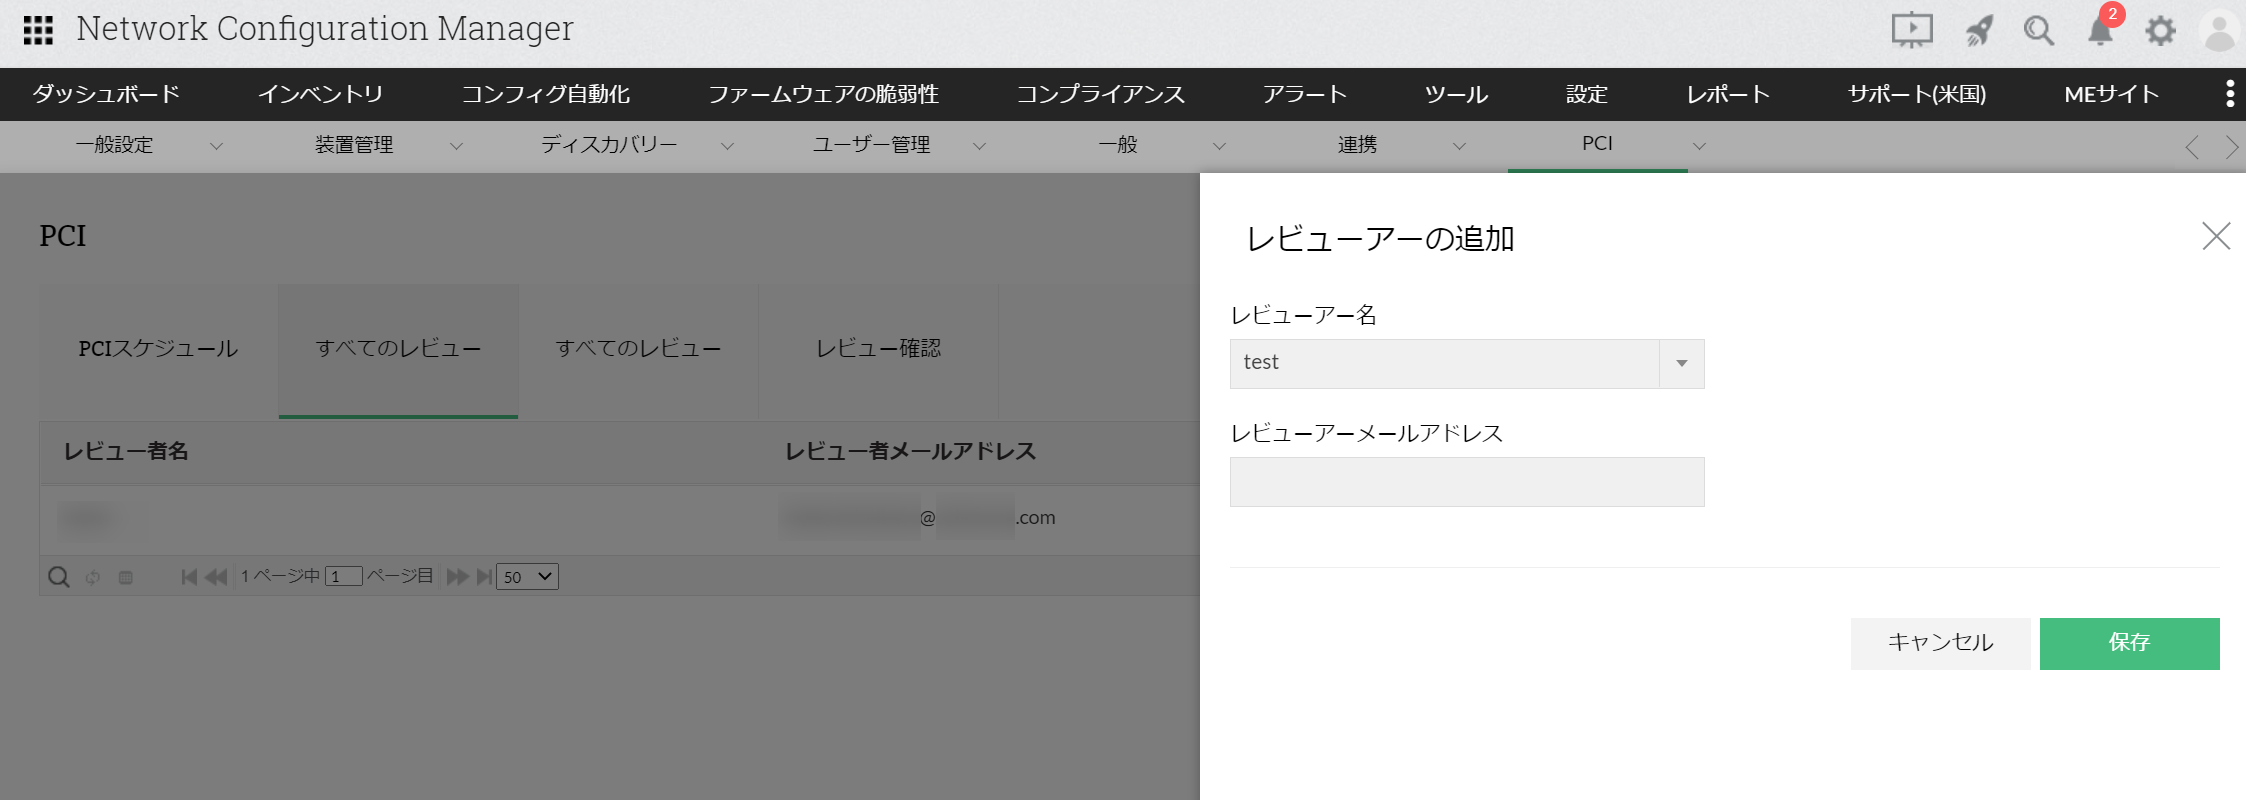Expand the 一般 submenu chevron
Image resolution: width=2246 pixels, height=800 pixels.
pos(1219,146)
